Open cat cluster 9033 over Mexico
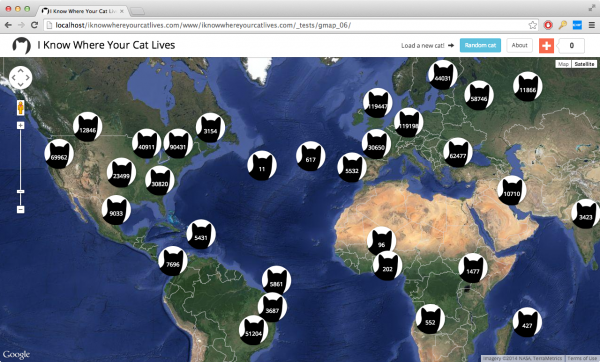Image resolution: width=600 pixels, height=362 pixels. [x=116, y=210]
